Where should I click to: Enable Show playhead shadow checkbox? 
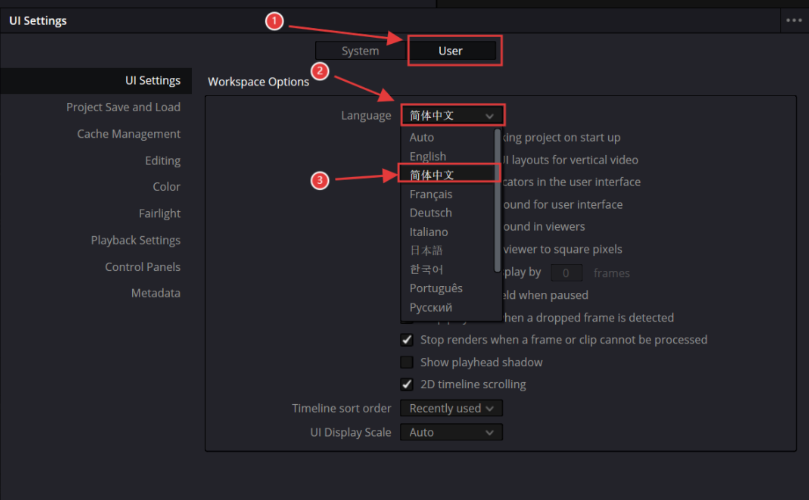407,362
